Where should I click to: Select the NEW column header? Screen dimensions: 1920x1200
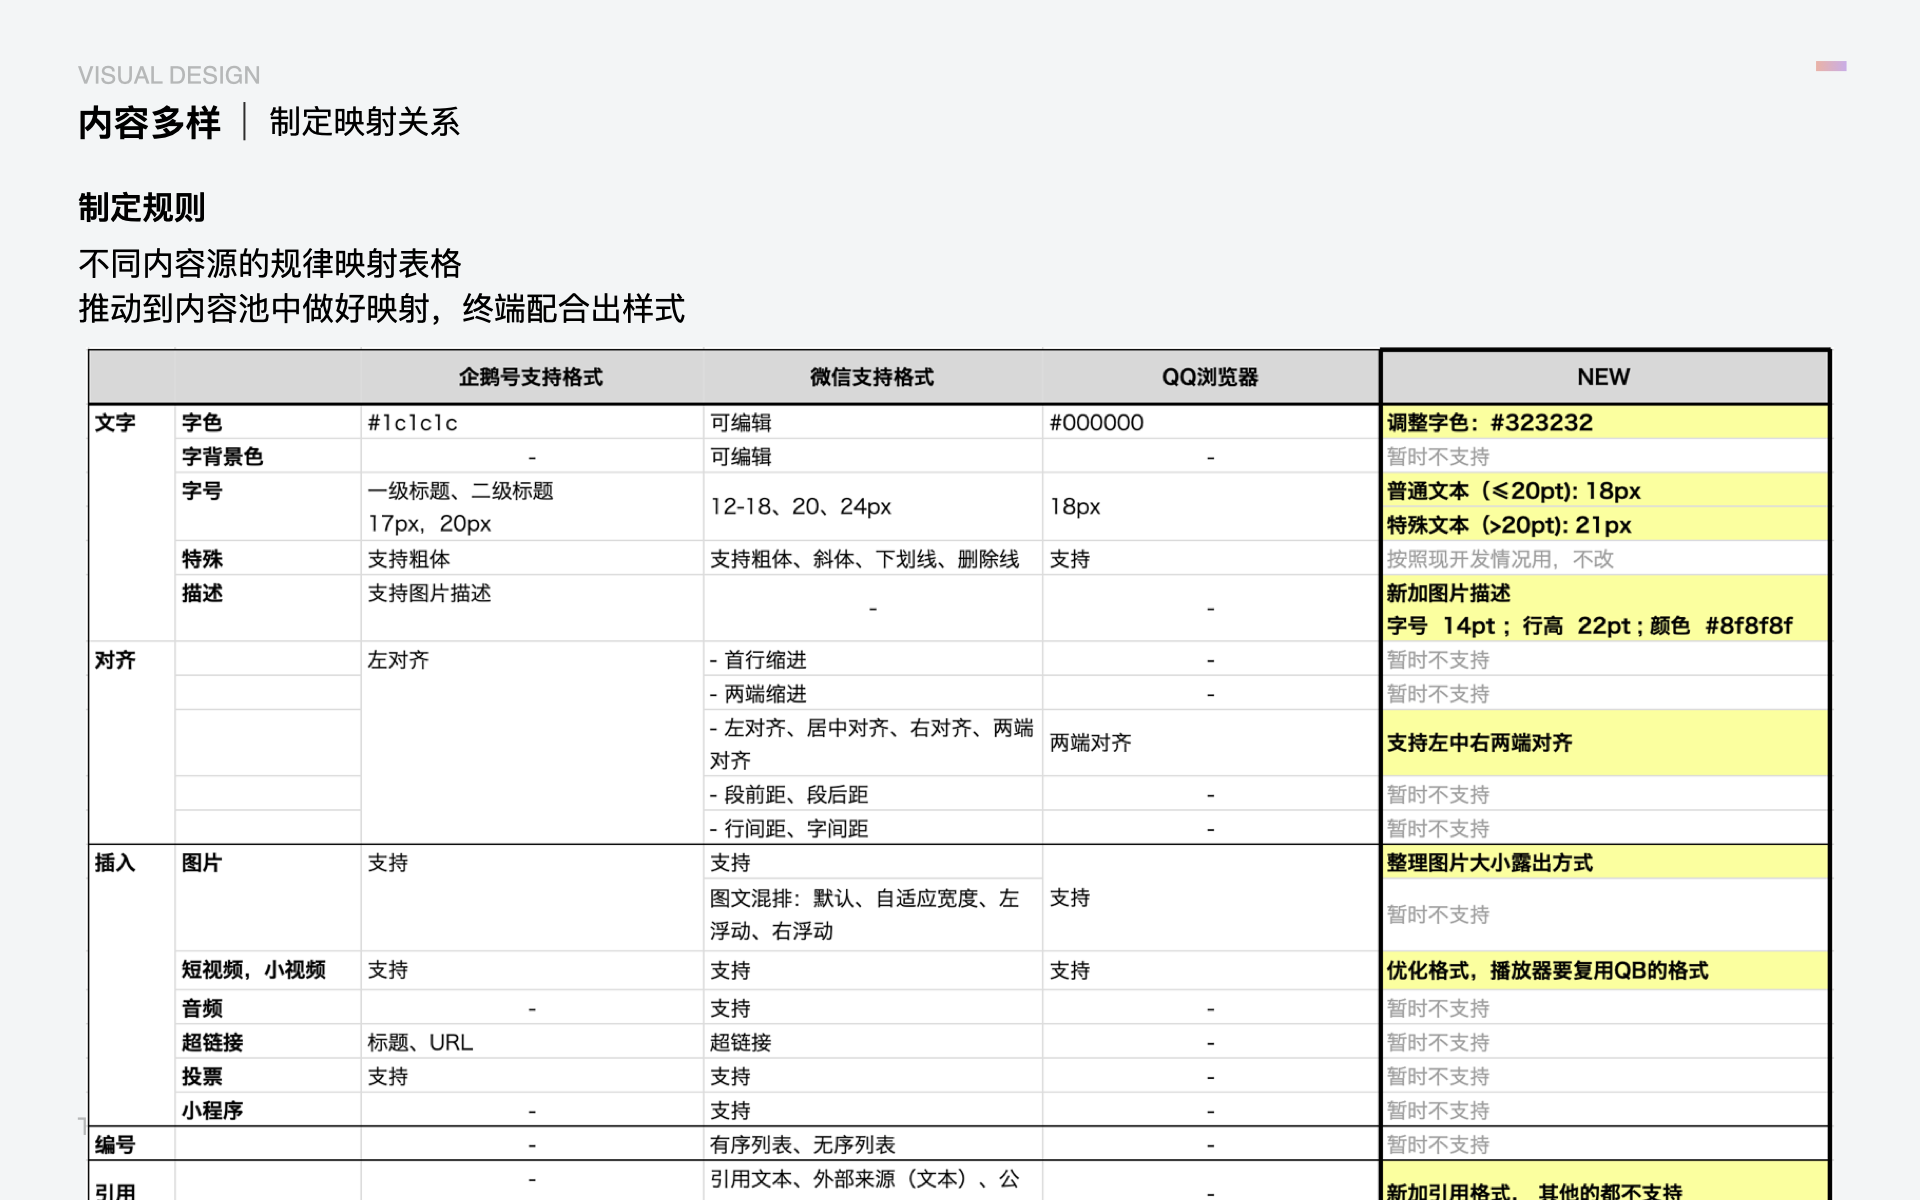[1604, 377]
